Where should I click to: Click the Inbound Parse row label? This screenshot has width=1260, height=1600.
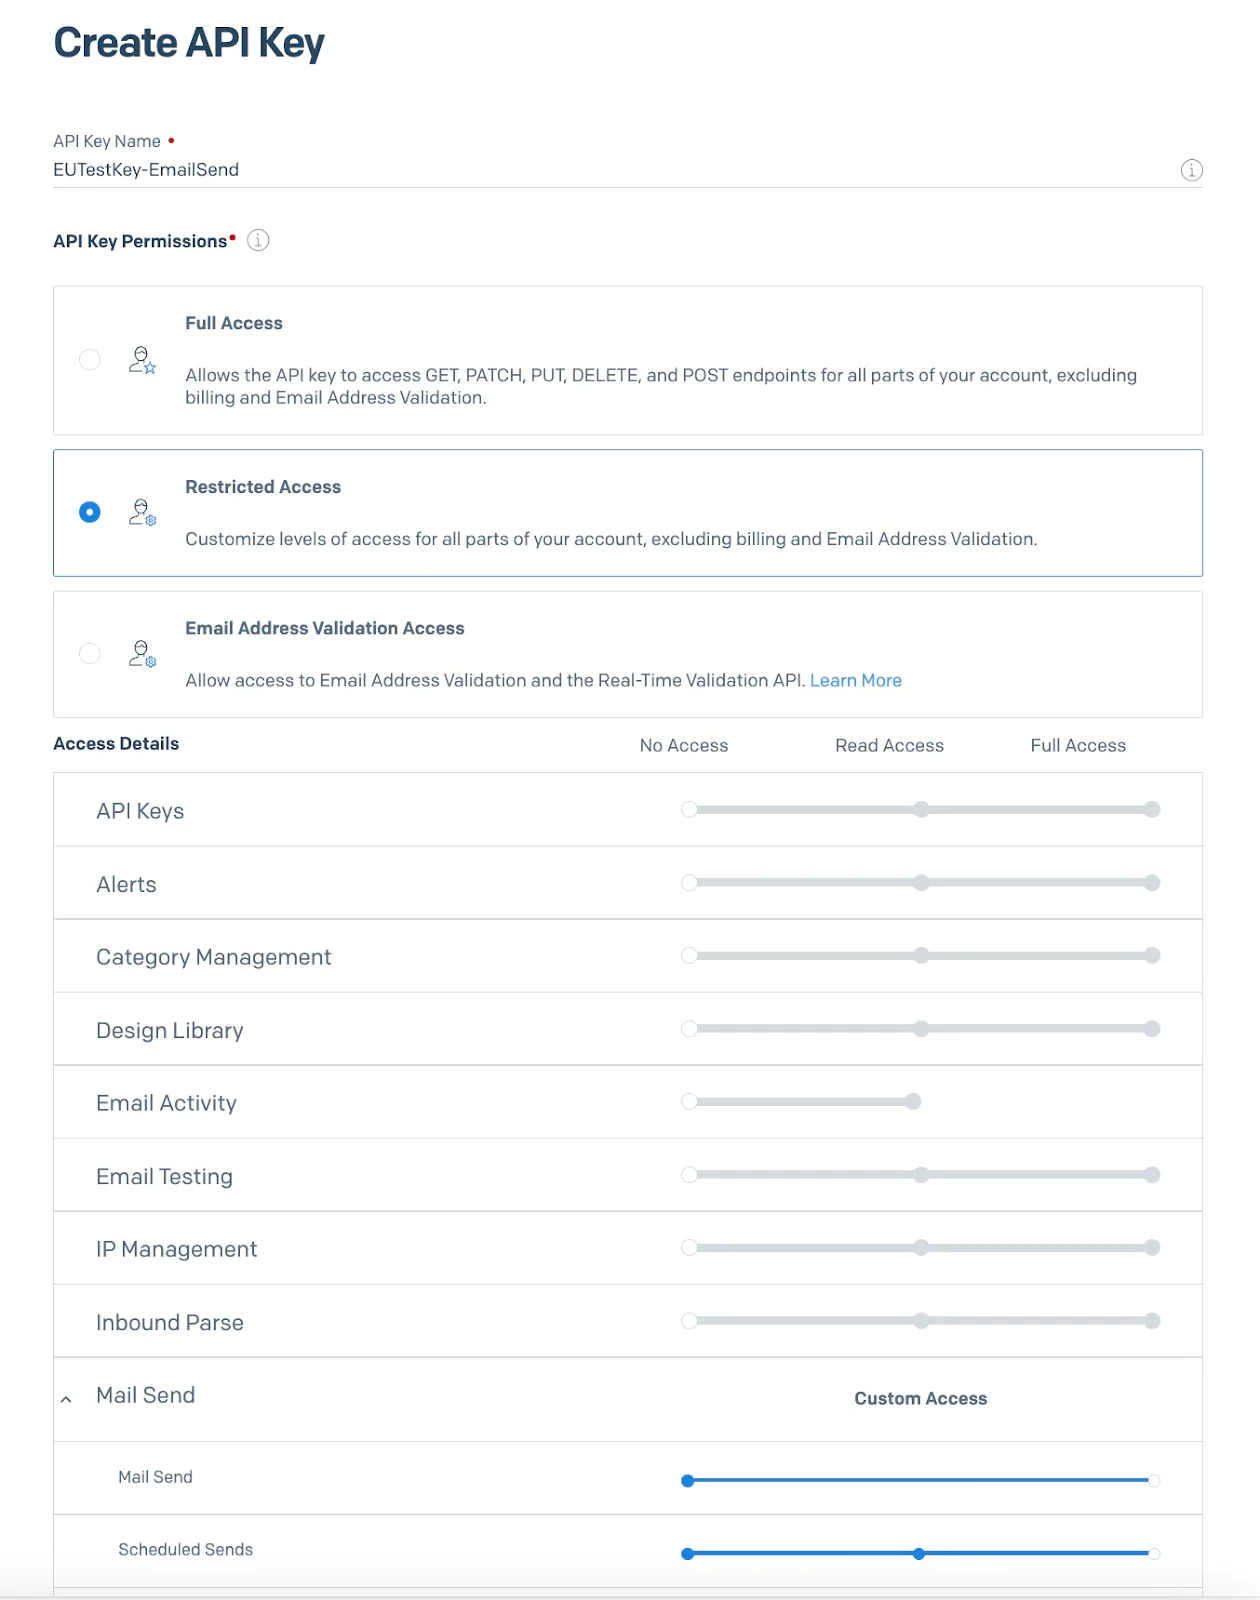click(170, 1322)
